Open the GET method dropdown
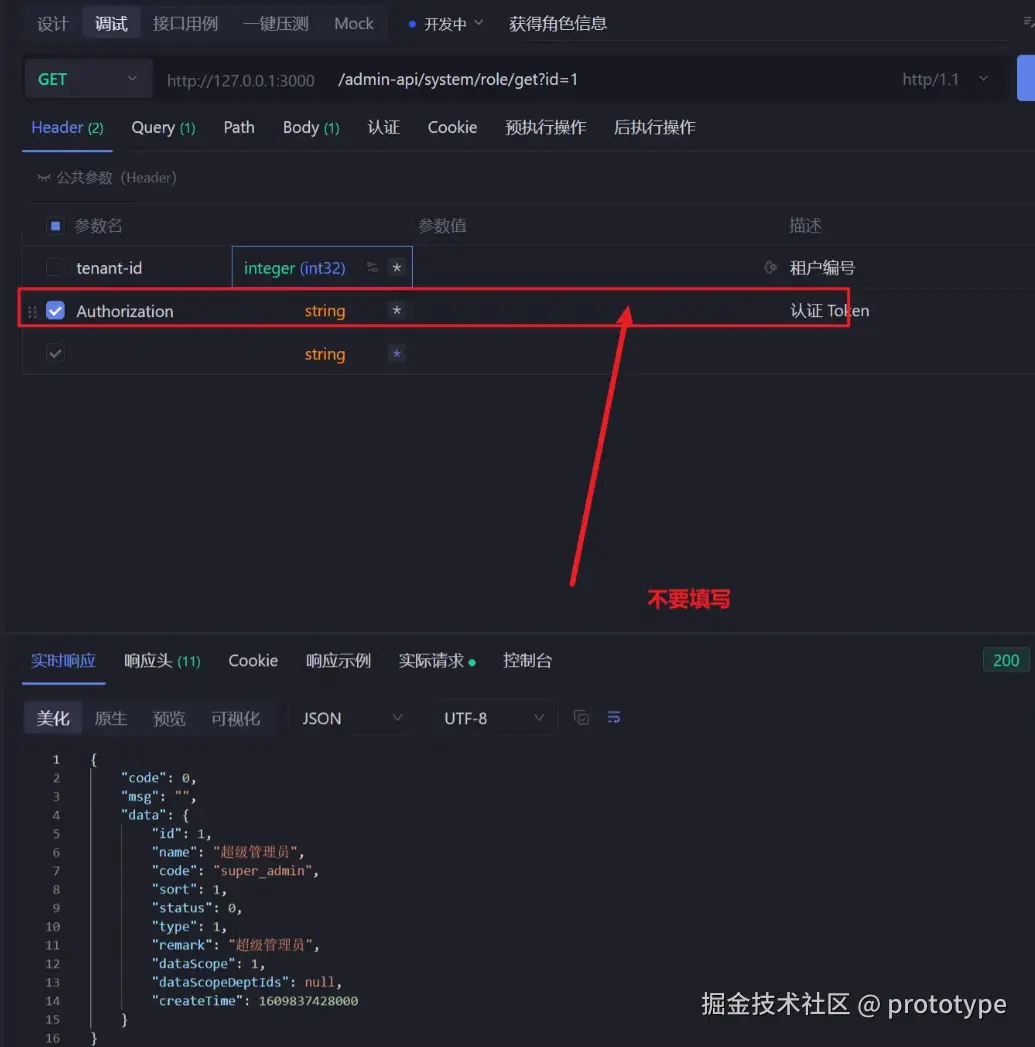 pos(88,78)
